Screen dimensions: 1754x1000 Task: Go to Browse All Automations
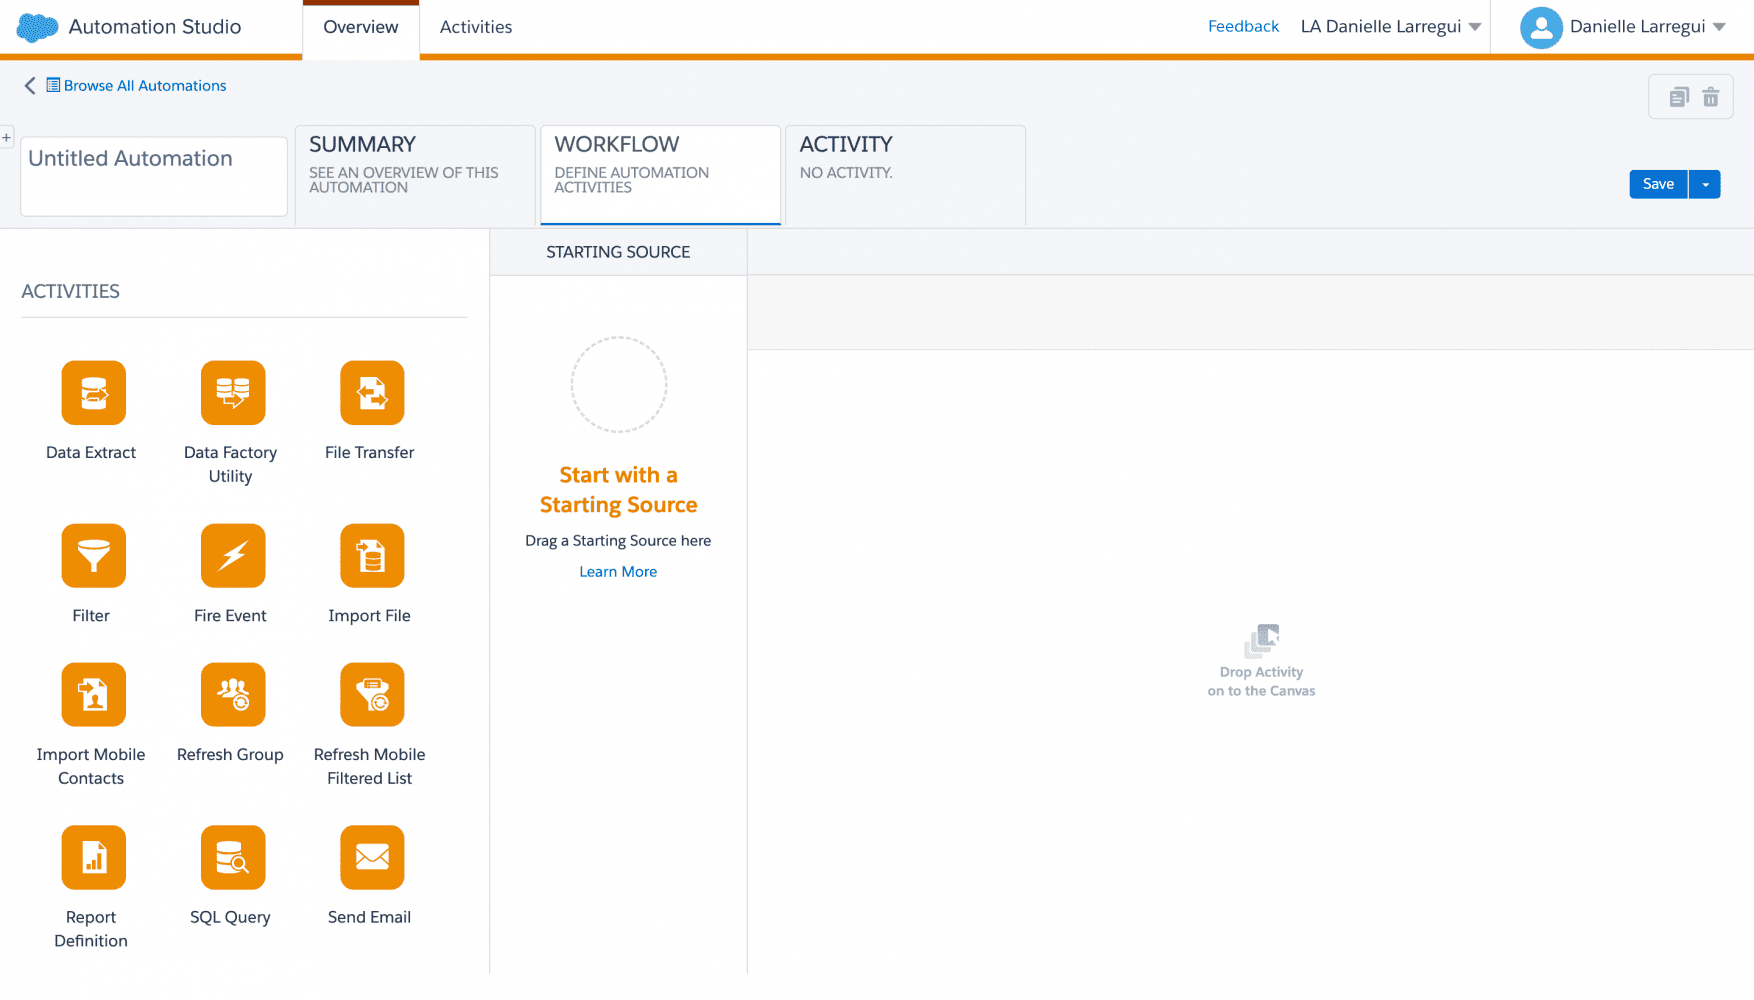[x=145, y=86]
